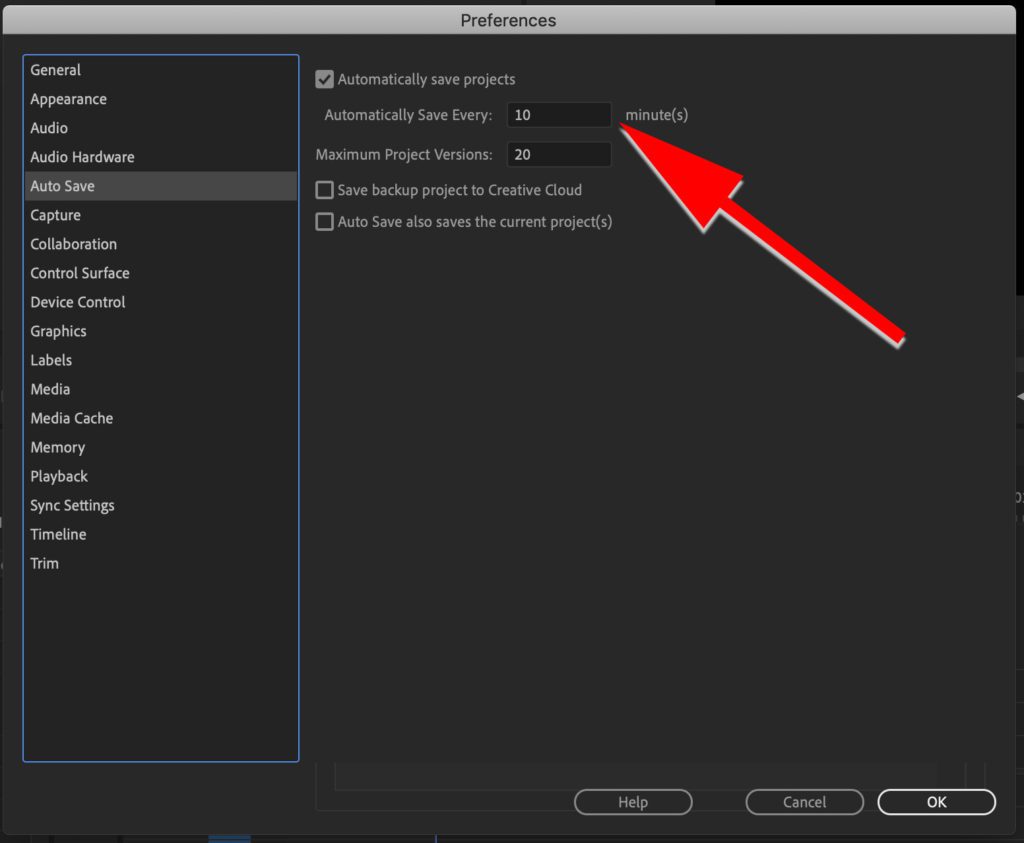Click the Automatically Save Every minutes field
1024x843 pixels.
click(559, 115)
